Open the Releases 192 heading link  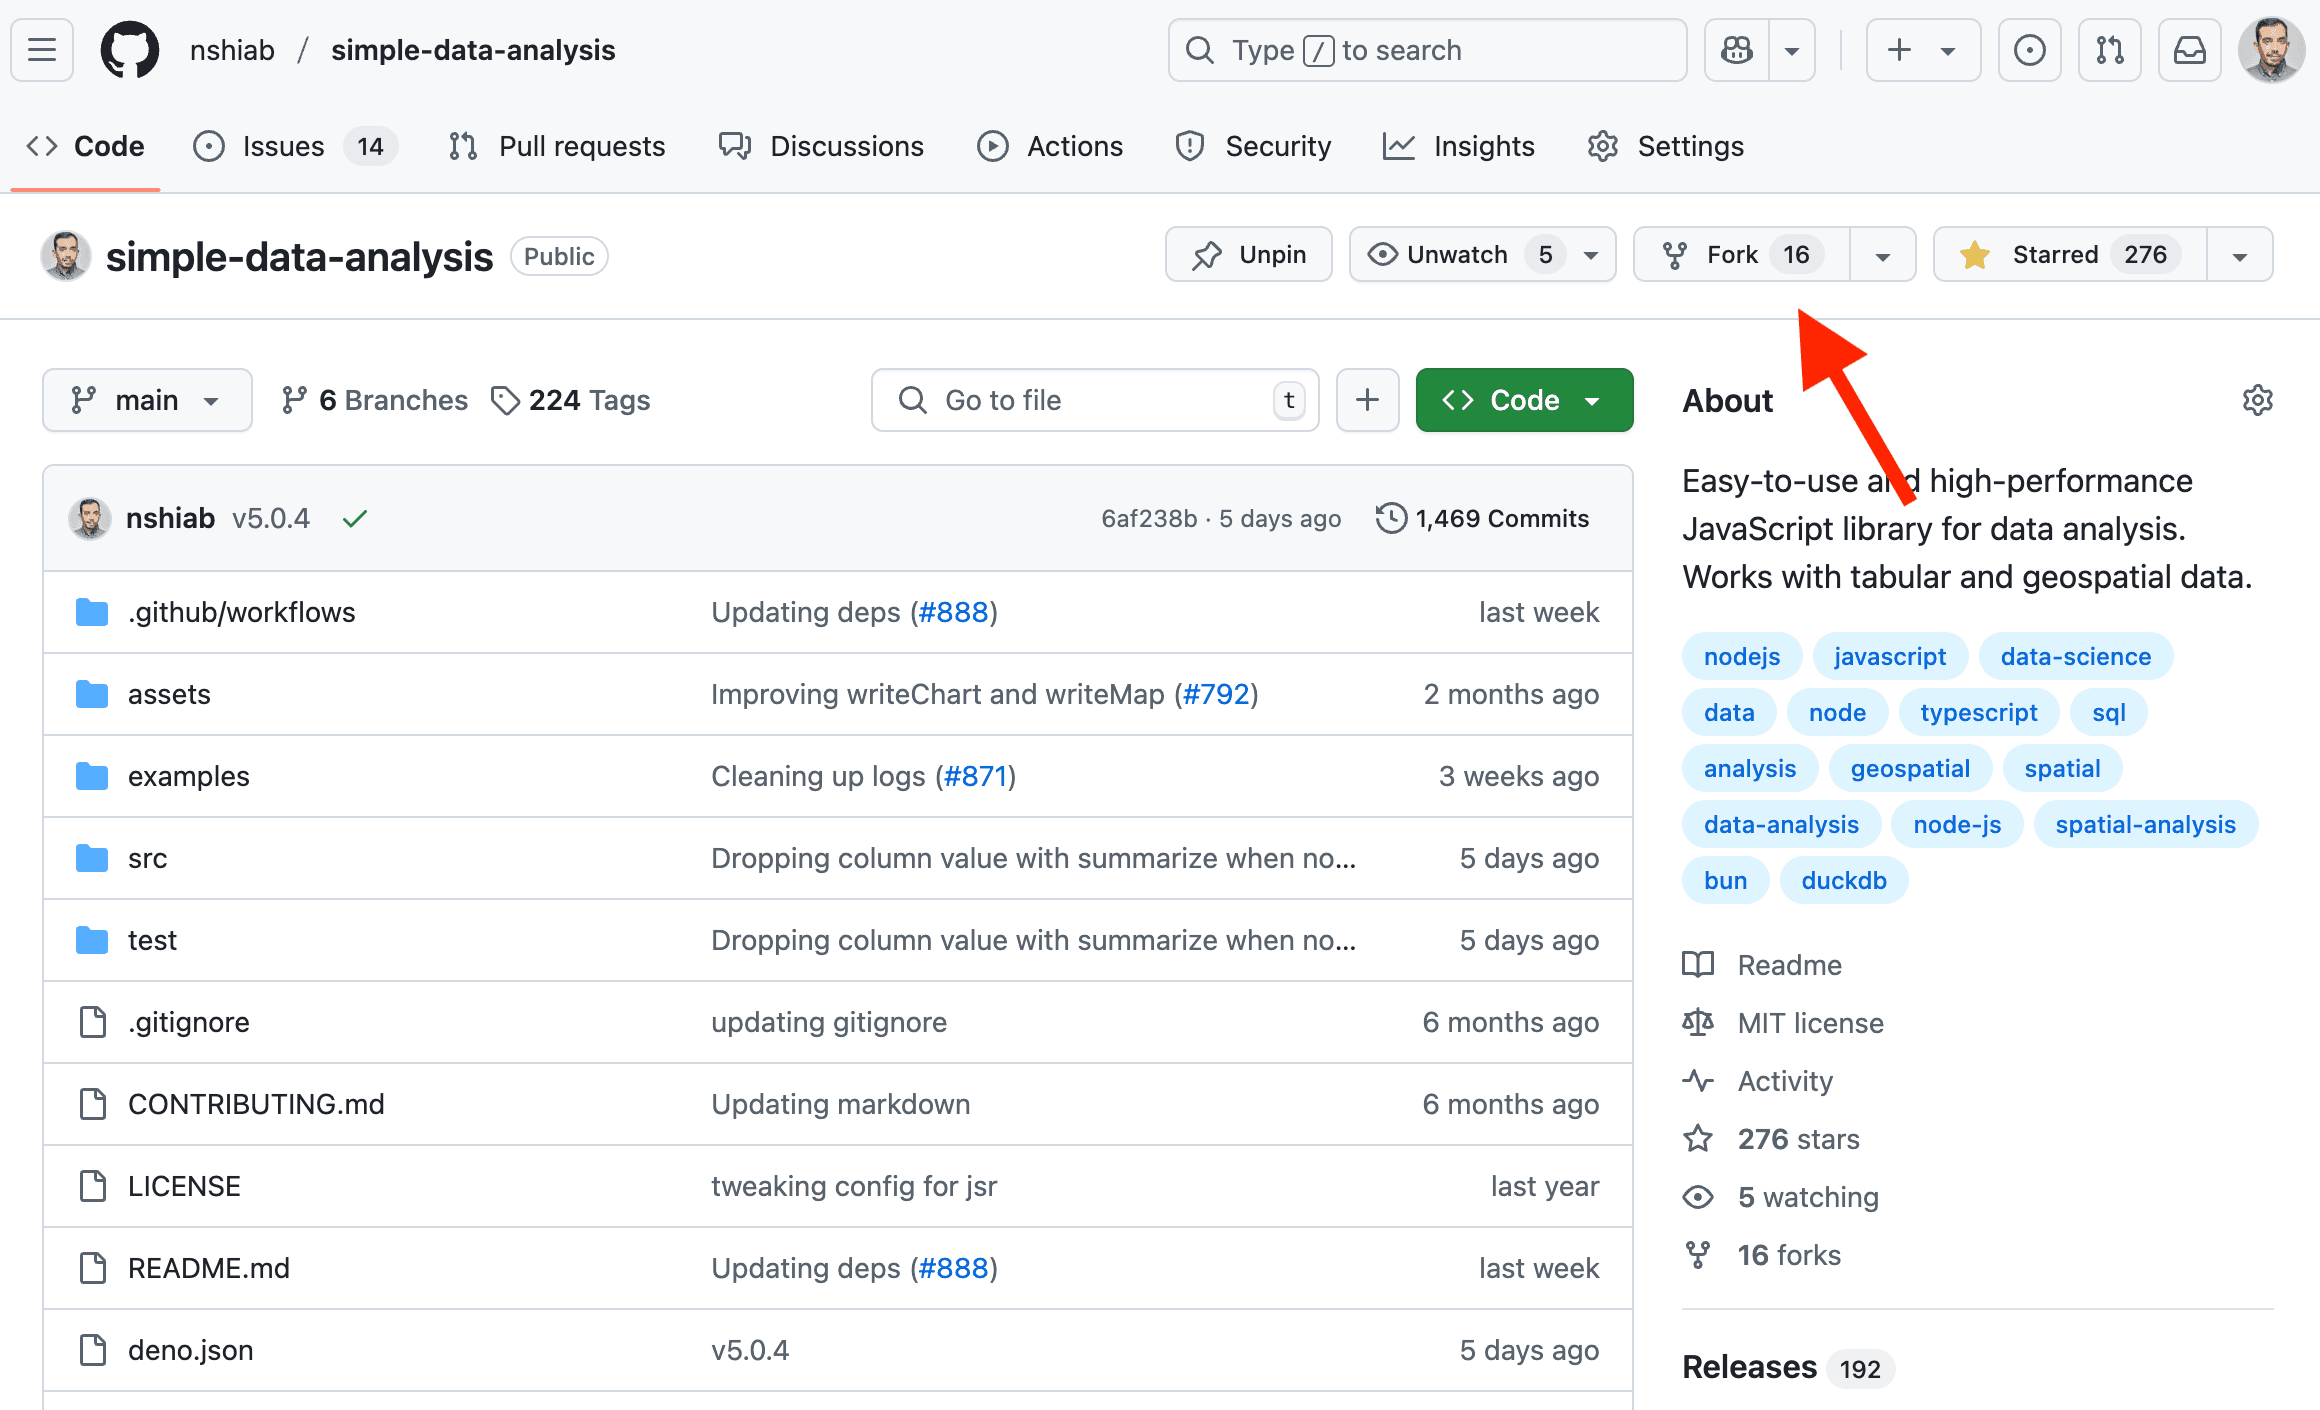click(x=1788, y=1367)
